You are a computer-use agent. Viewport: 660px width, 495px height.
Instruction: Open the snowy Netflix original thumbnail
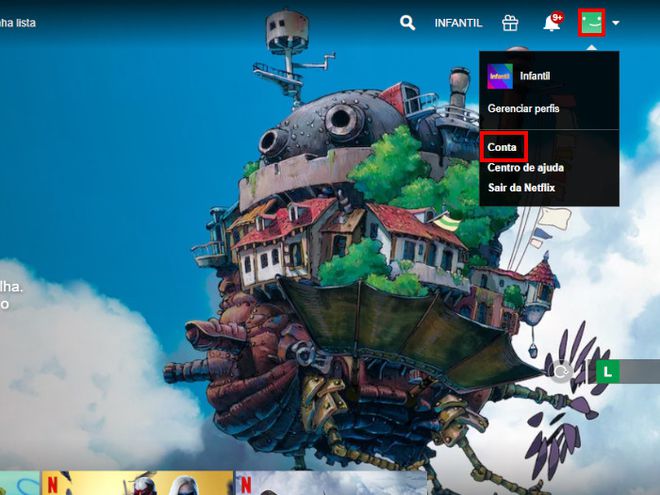tap(331, 483)
